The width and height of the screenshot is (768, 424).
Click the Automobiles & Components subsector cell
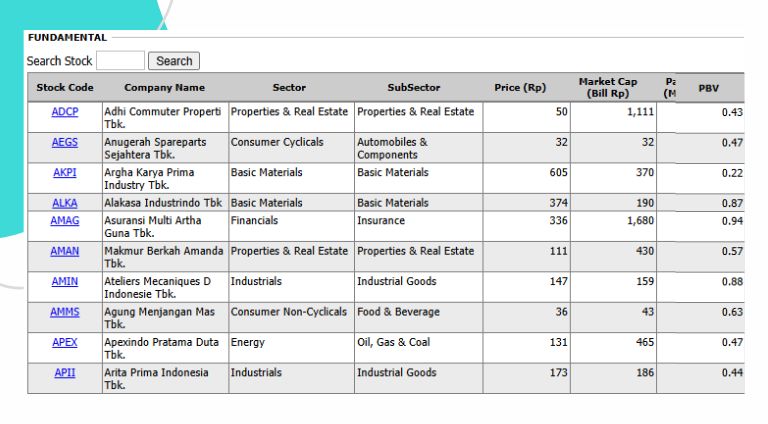coord(419,148)
